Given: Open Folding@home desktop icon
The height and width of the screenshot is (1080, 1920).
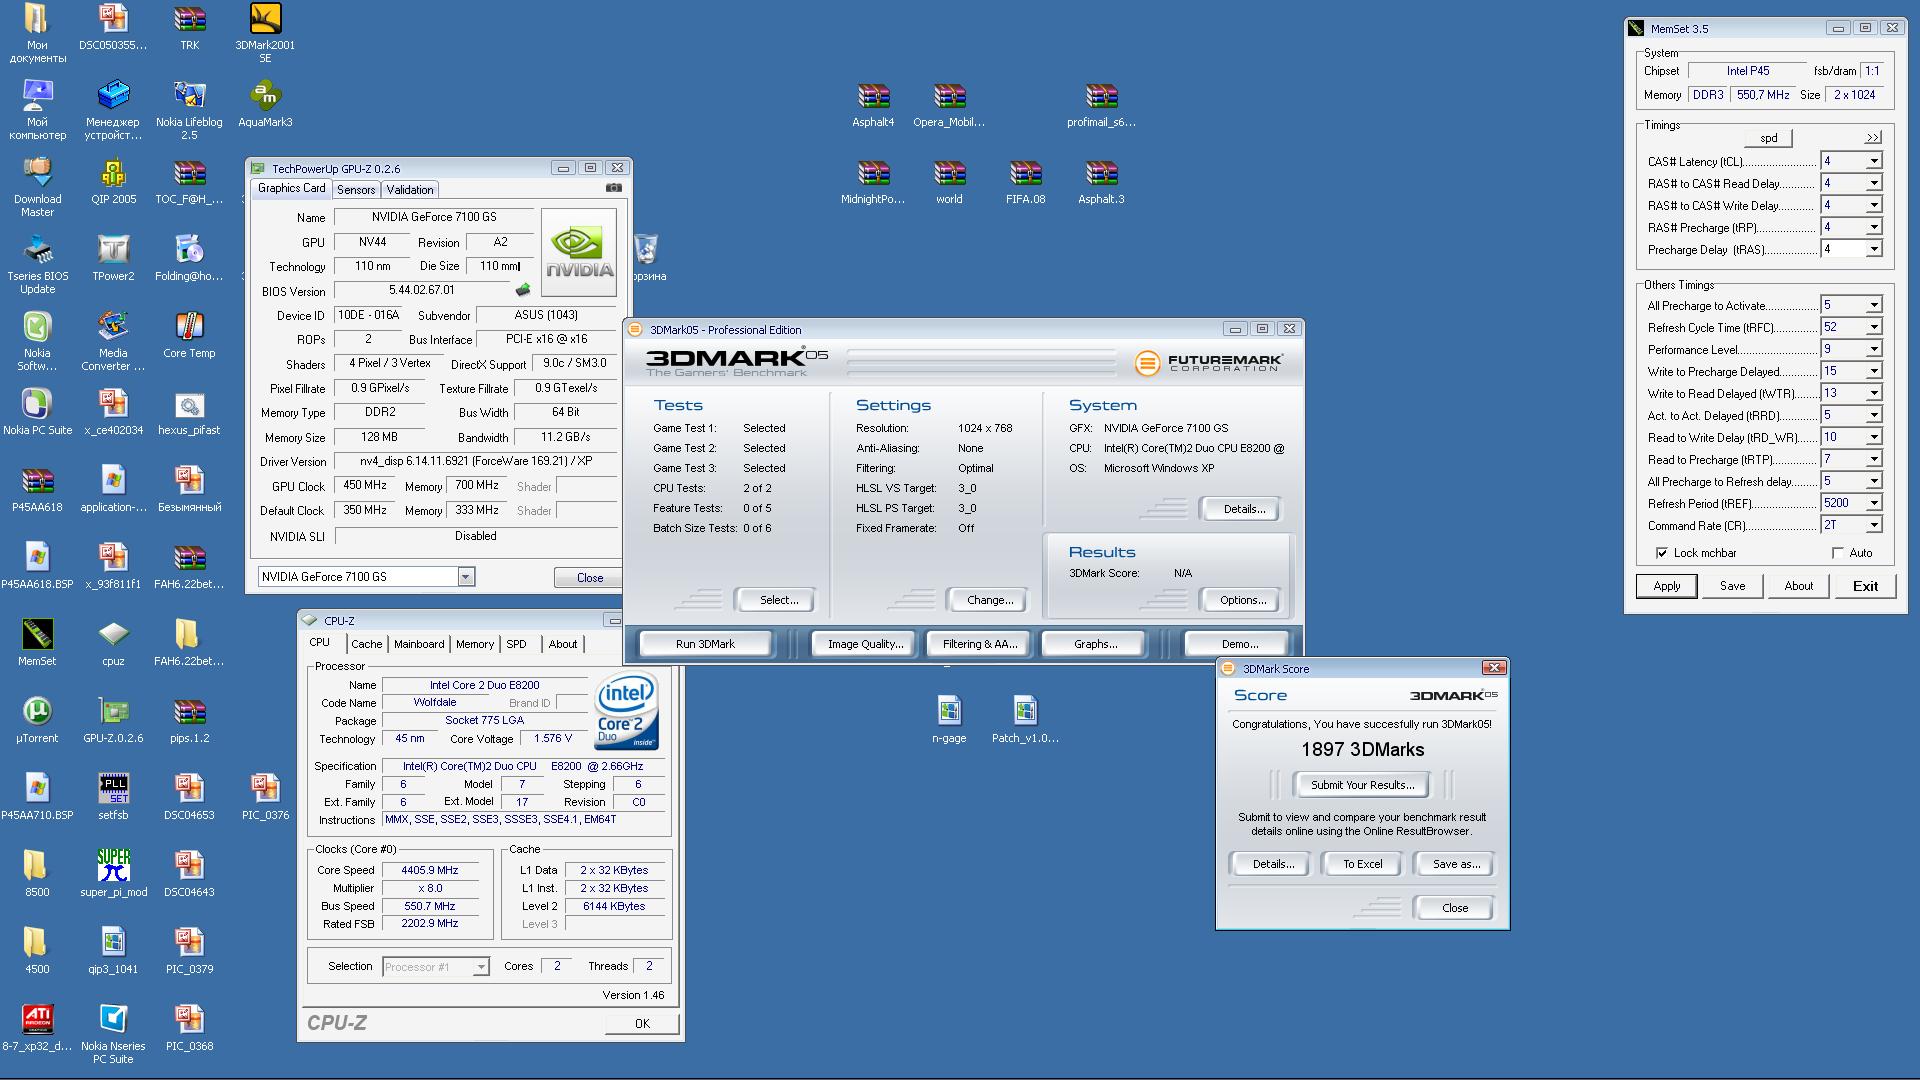Looking at the screenshot, I should pos(189,258).
